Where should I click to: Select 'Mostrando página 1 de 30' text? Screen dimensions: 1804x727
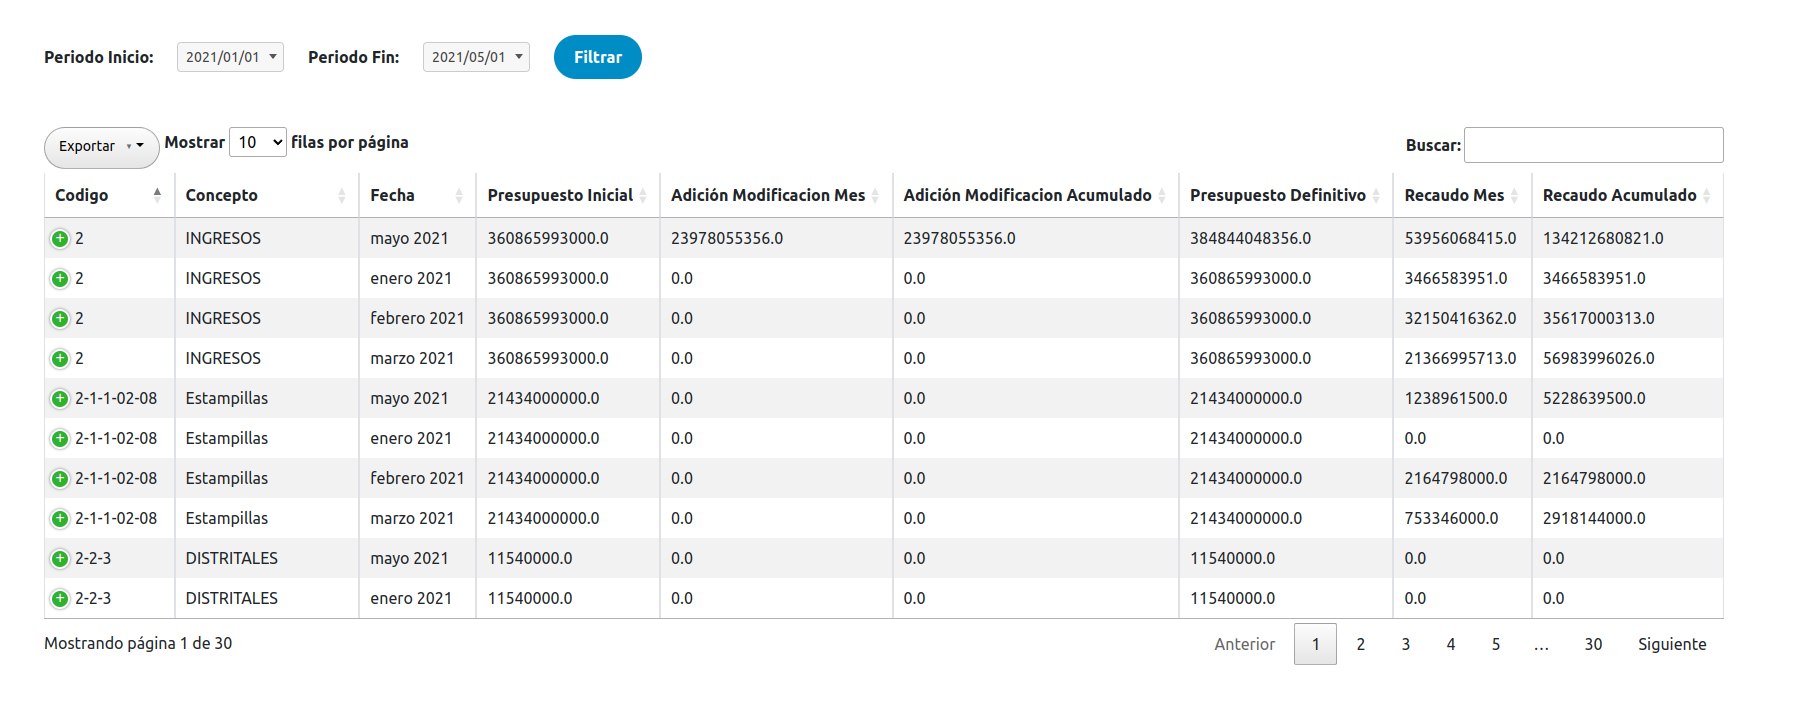click(x=138, y=644)
